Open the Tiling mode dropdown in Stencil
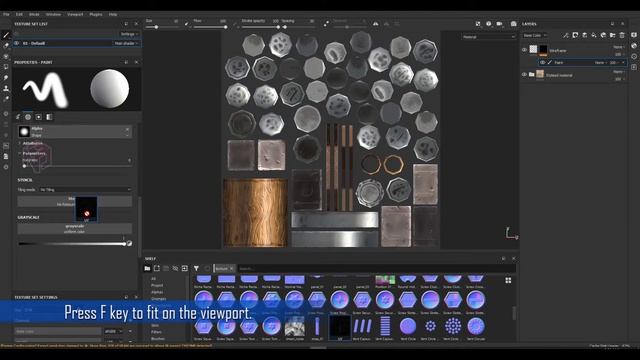Image resolution: width=640 pixels, height=360 pixels. click(x=85, y=190)
